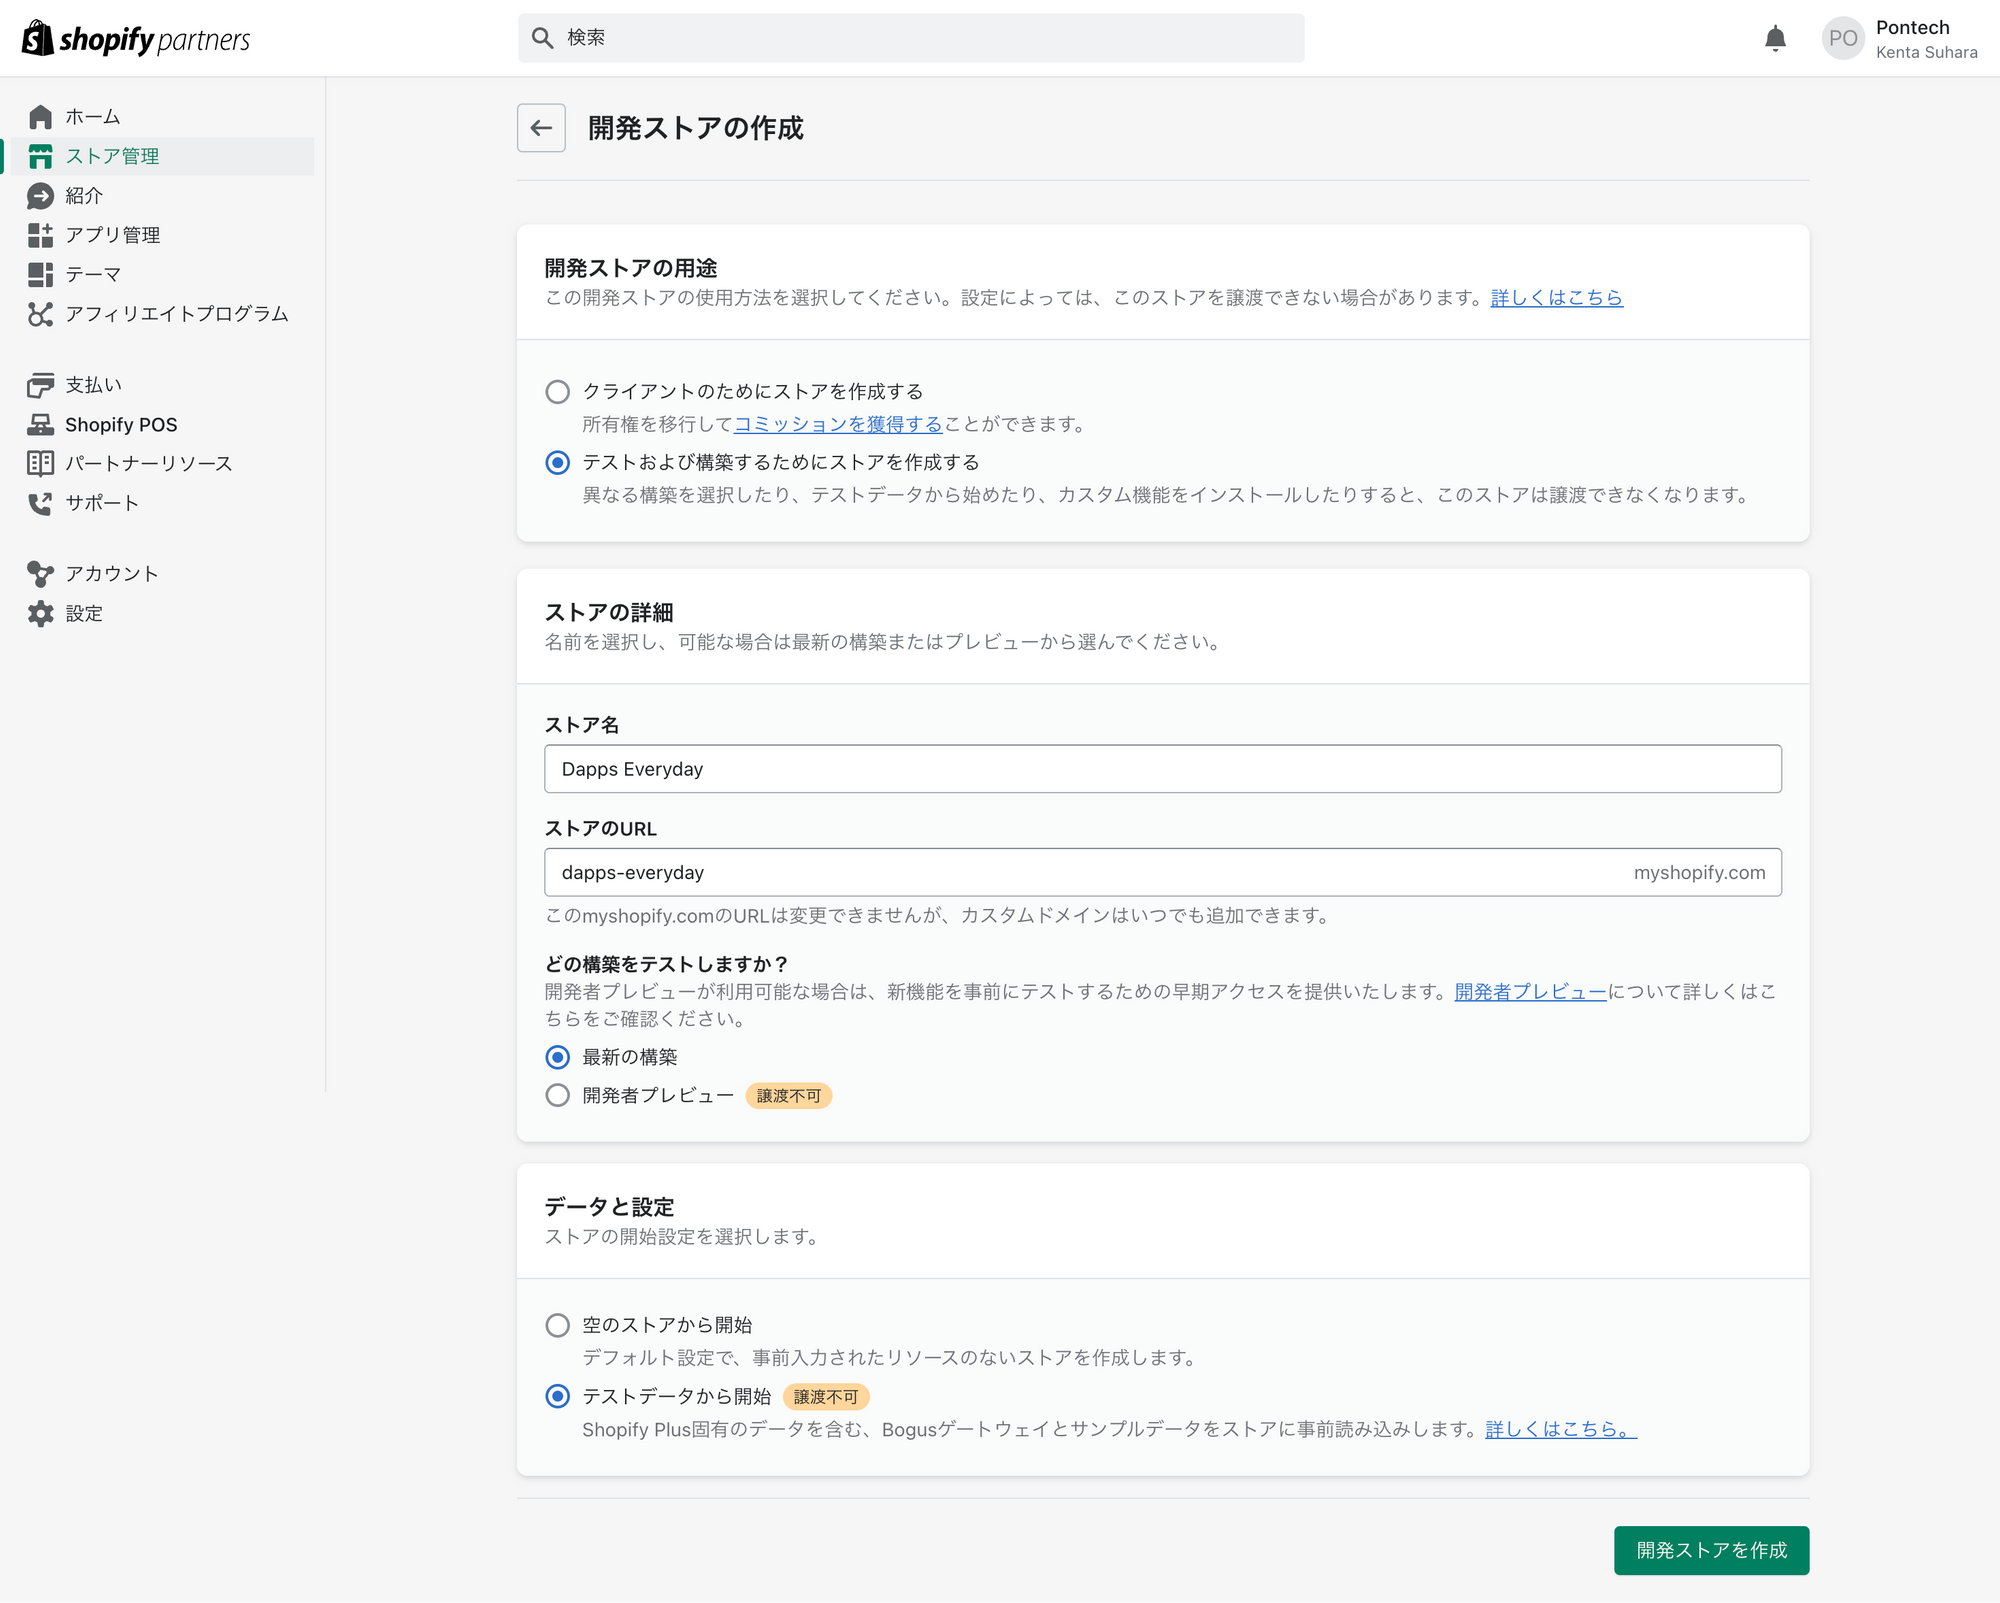Image resolution: width=2000 pixels, height=1603 pixels.
Task: Select 開発者プレビュー radio option
Action: coord(558,1096)
